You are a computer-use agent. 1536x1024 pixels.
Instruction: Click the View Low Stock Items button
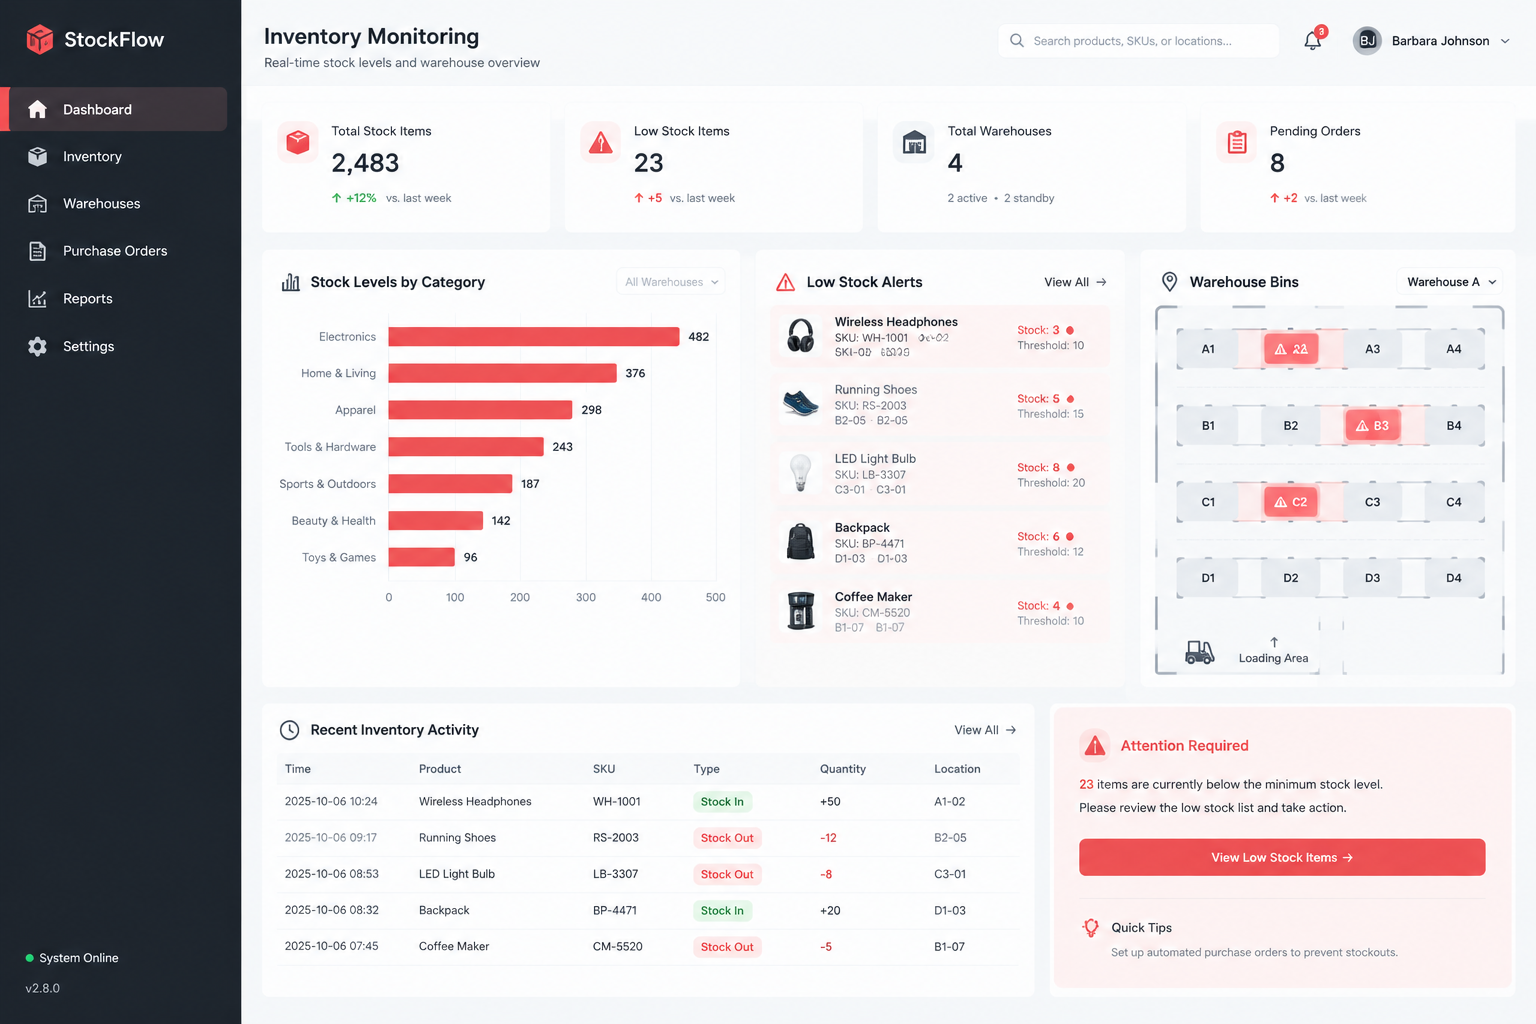point(1282,857)
